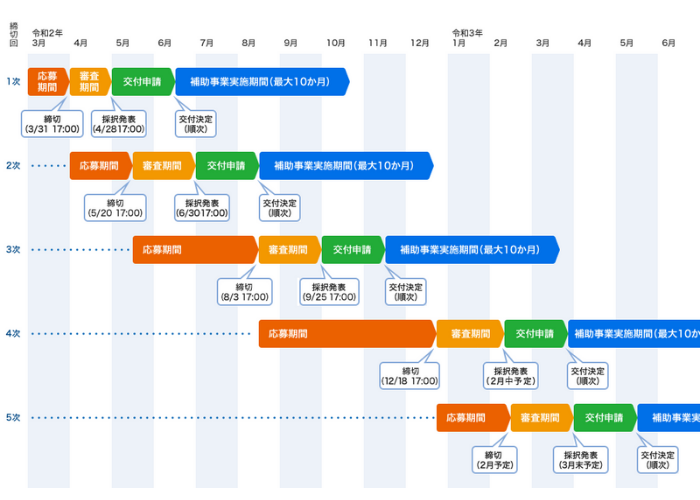Click the 採択発表 (2月中予定) callout

510,375
